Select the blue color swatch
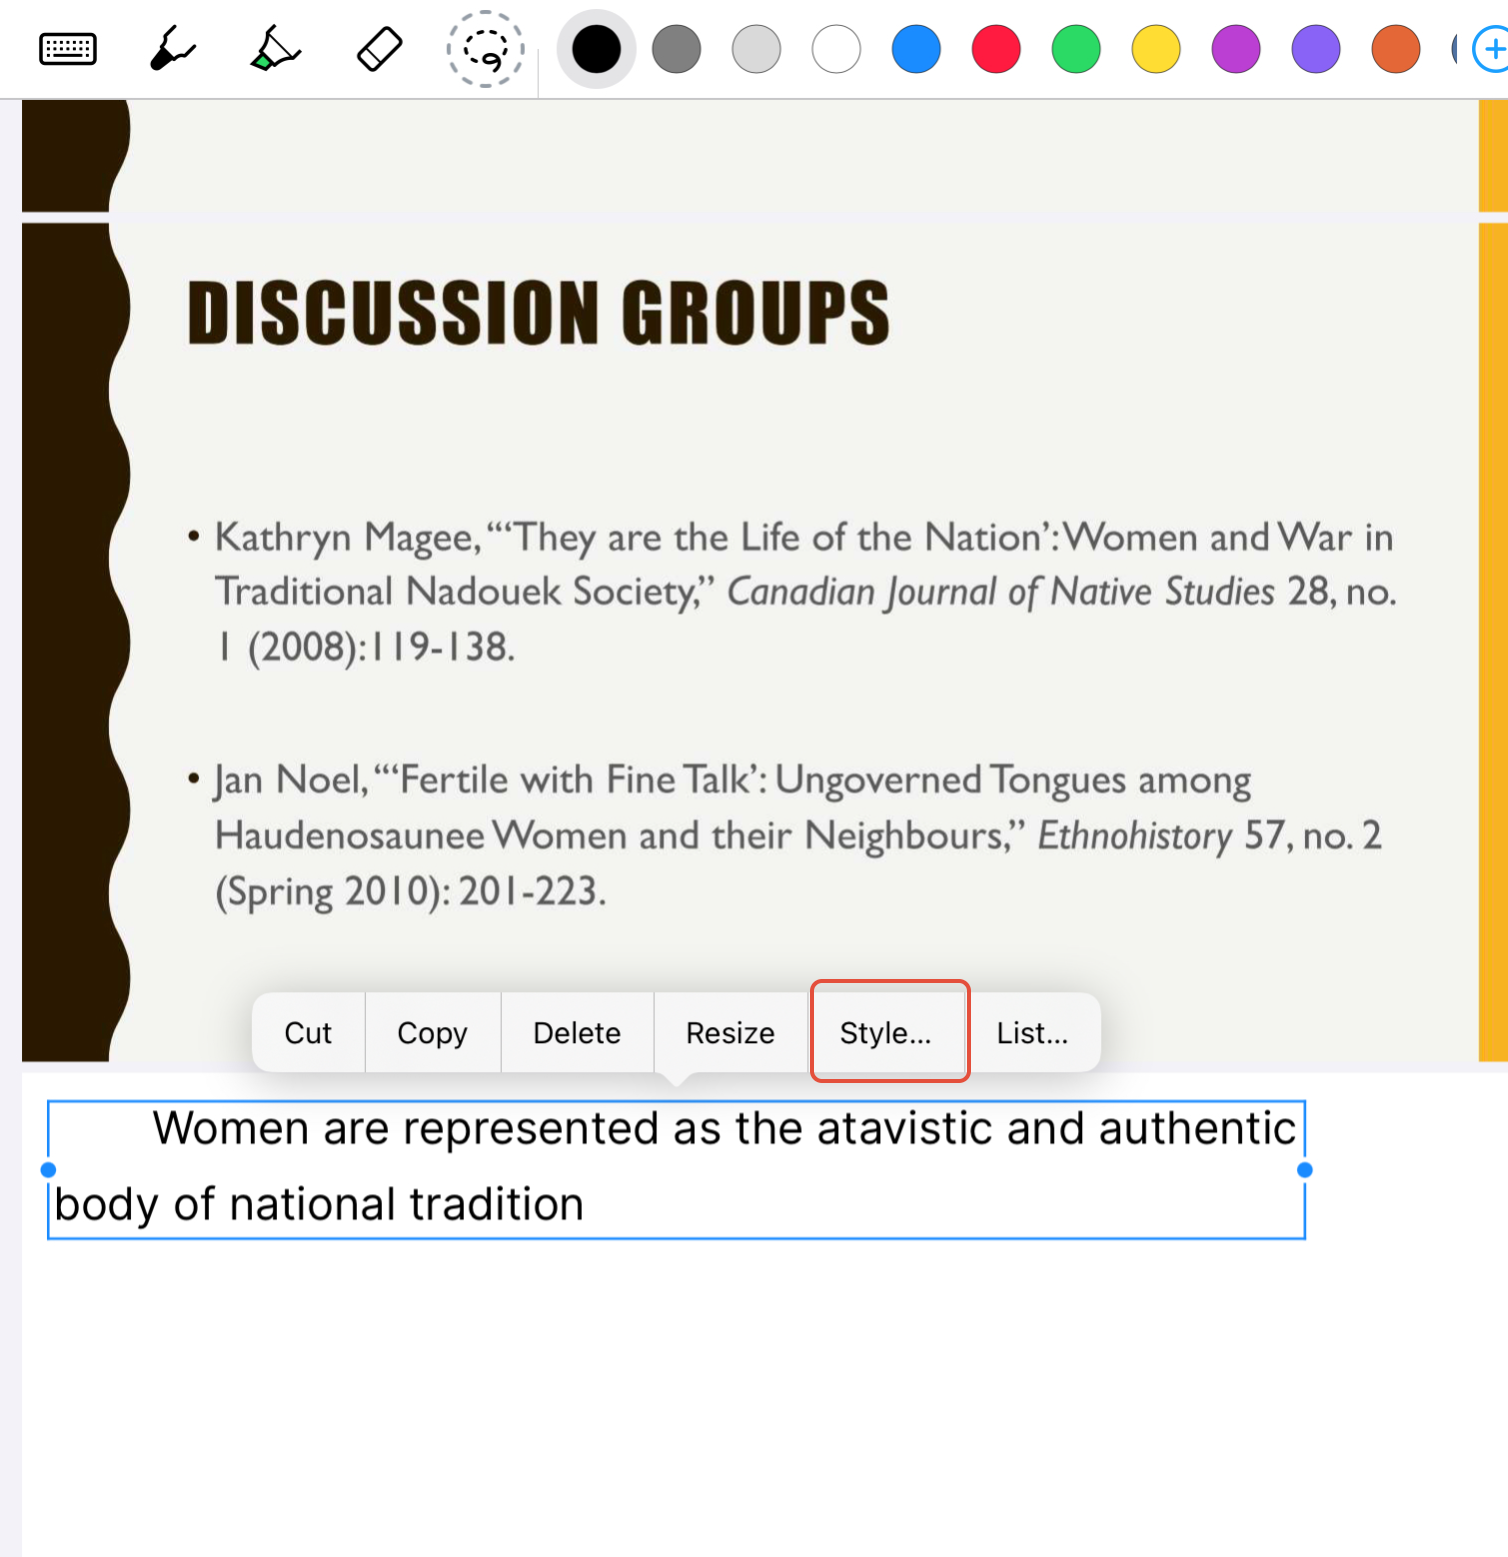This screenshot has width=1508, height=1557. [916, 48]
